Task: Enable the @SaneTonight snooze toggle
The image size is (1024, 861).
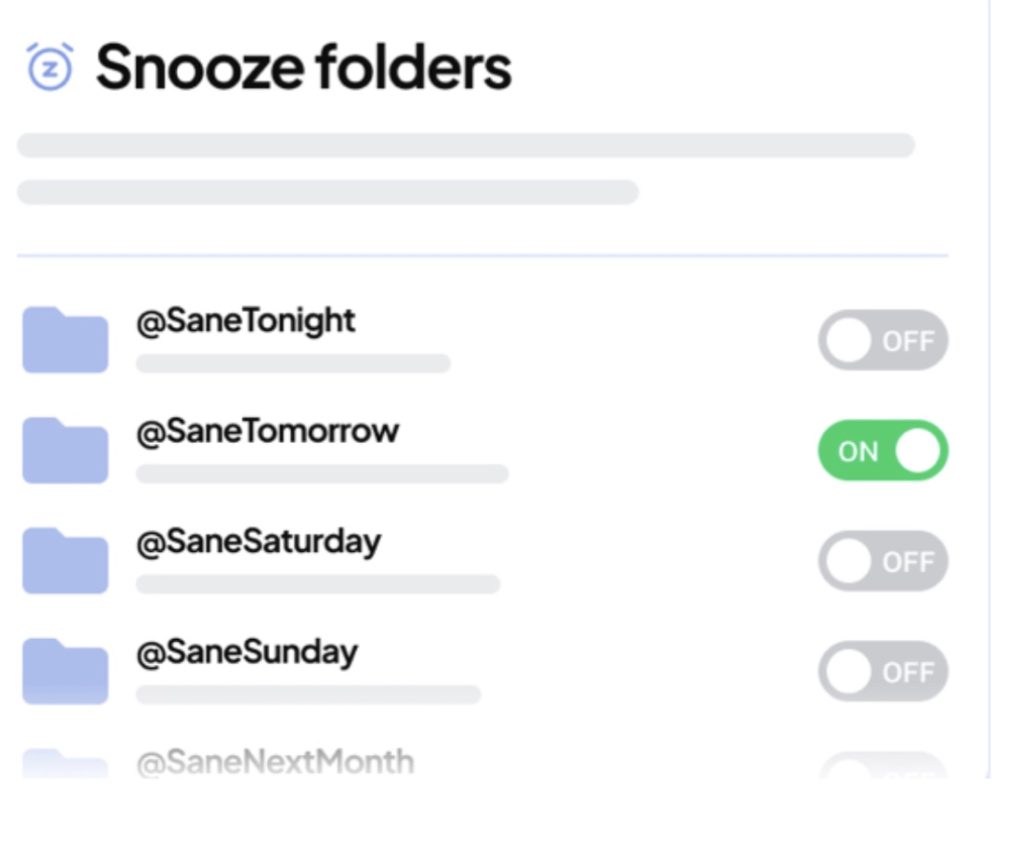Action: pyautogui.click(x=883, y=340)
